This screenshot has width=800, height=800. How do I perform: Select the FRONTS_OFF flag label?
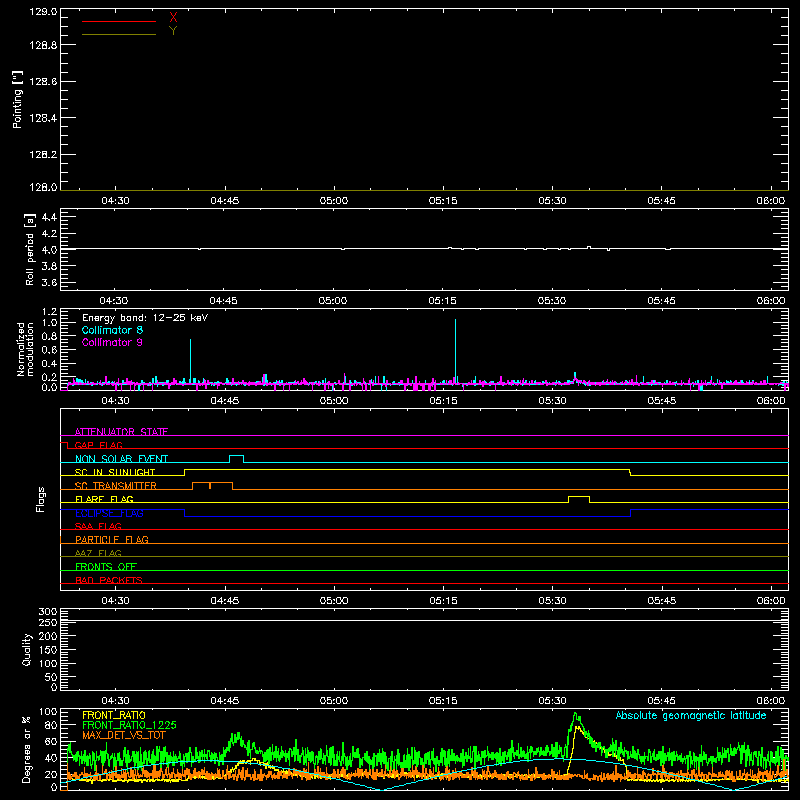(106, 566)
